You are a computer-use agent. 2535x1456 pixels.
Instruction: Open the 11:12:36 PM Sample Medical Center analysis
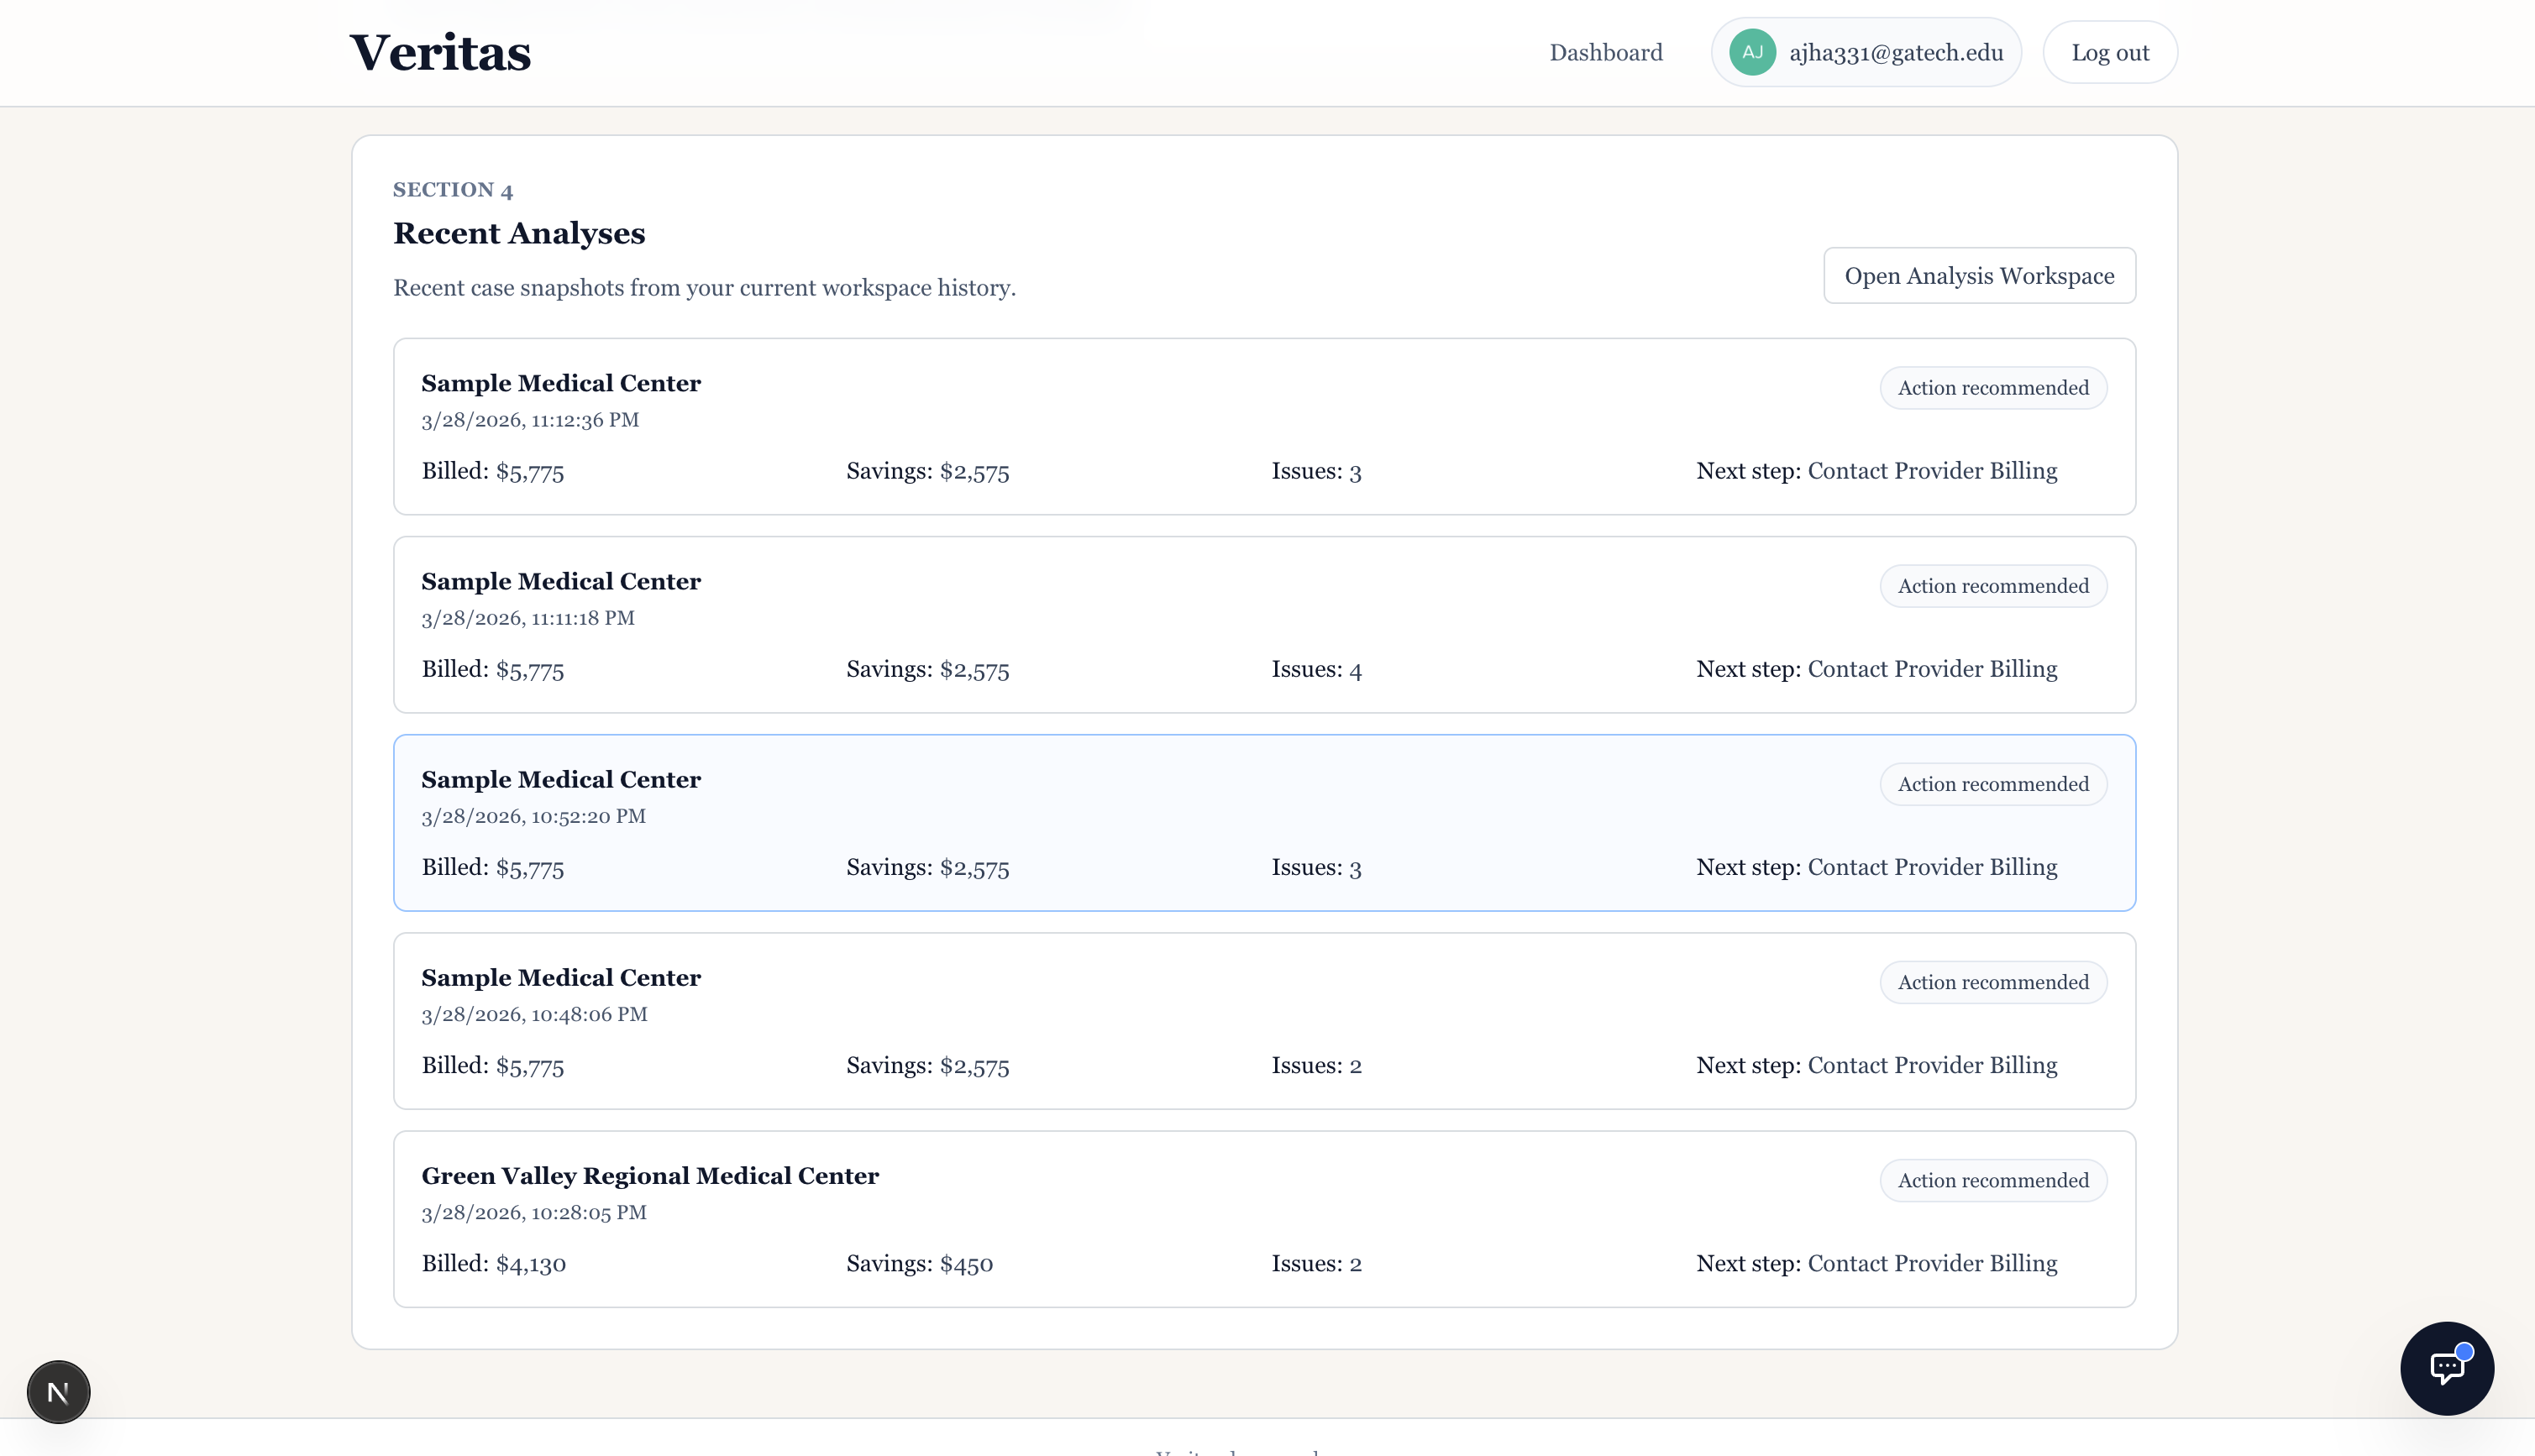[x=1263, y=426]
